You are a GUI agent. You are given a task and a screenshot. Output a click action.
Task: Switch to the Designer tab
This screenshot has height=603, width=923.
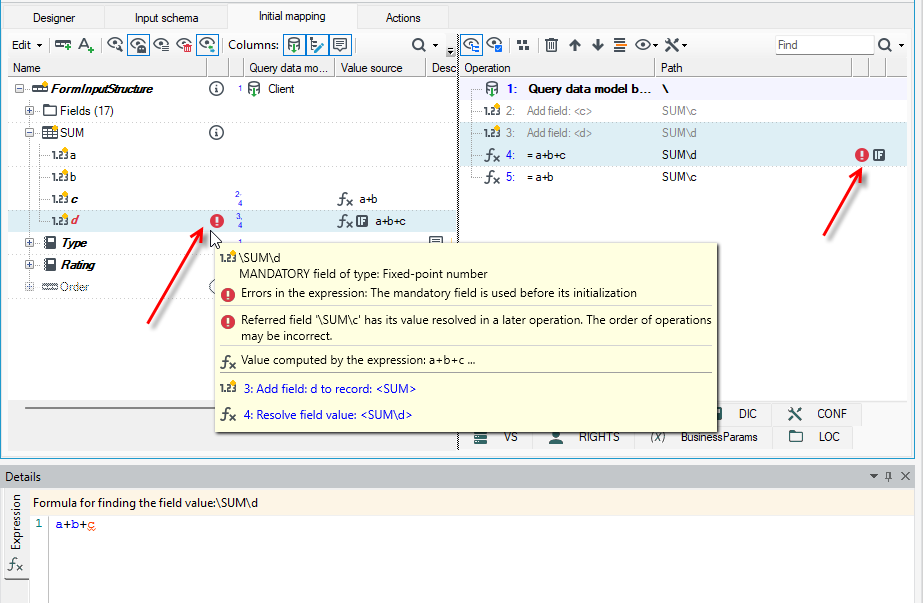point(54,18)
